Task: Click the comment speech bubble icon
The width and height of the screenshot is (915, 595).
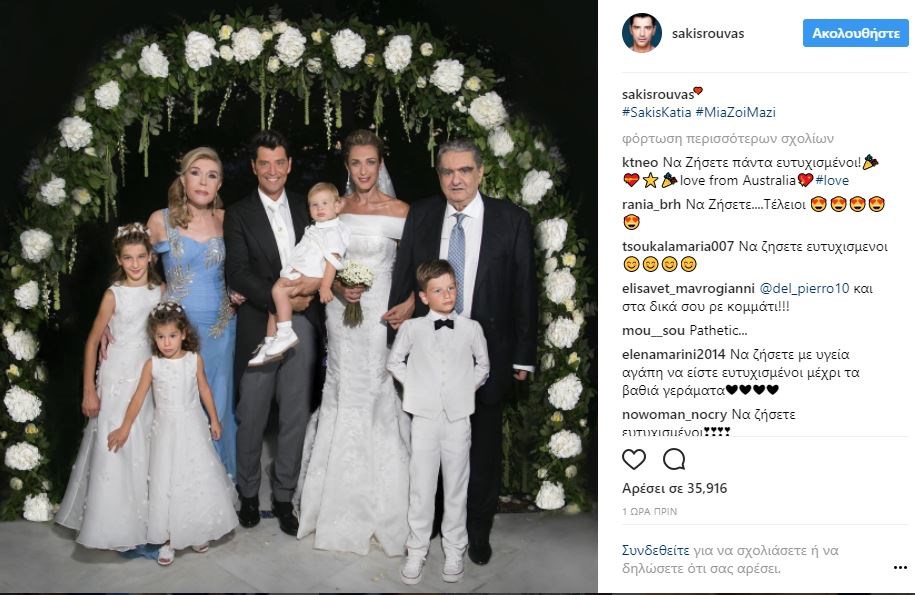Action: 674,460
